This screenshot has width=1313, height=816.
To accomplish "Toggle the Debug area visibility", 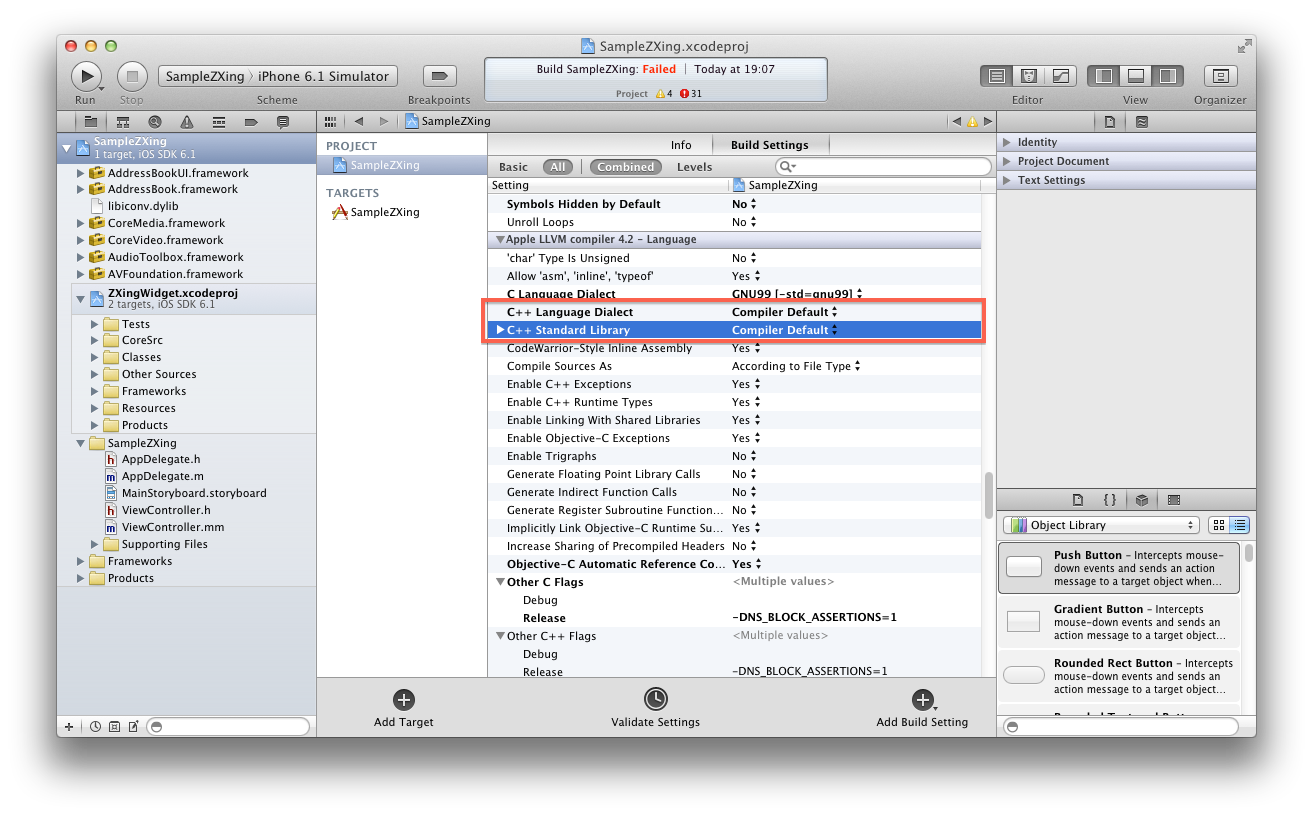I will click(1136, 76).
